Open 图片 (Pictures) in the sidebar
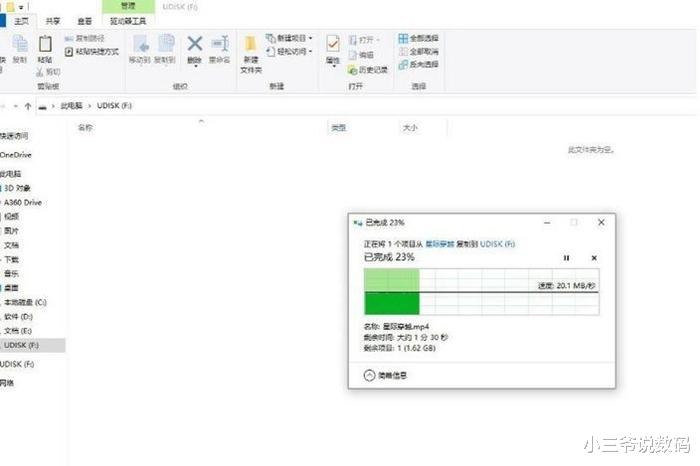Image resolution: width=700 pixels, height=466 pixels. coord(11,231)
